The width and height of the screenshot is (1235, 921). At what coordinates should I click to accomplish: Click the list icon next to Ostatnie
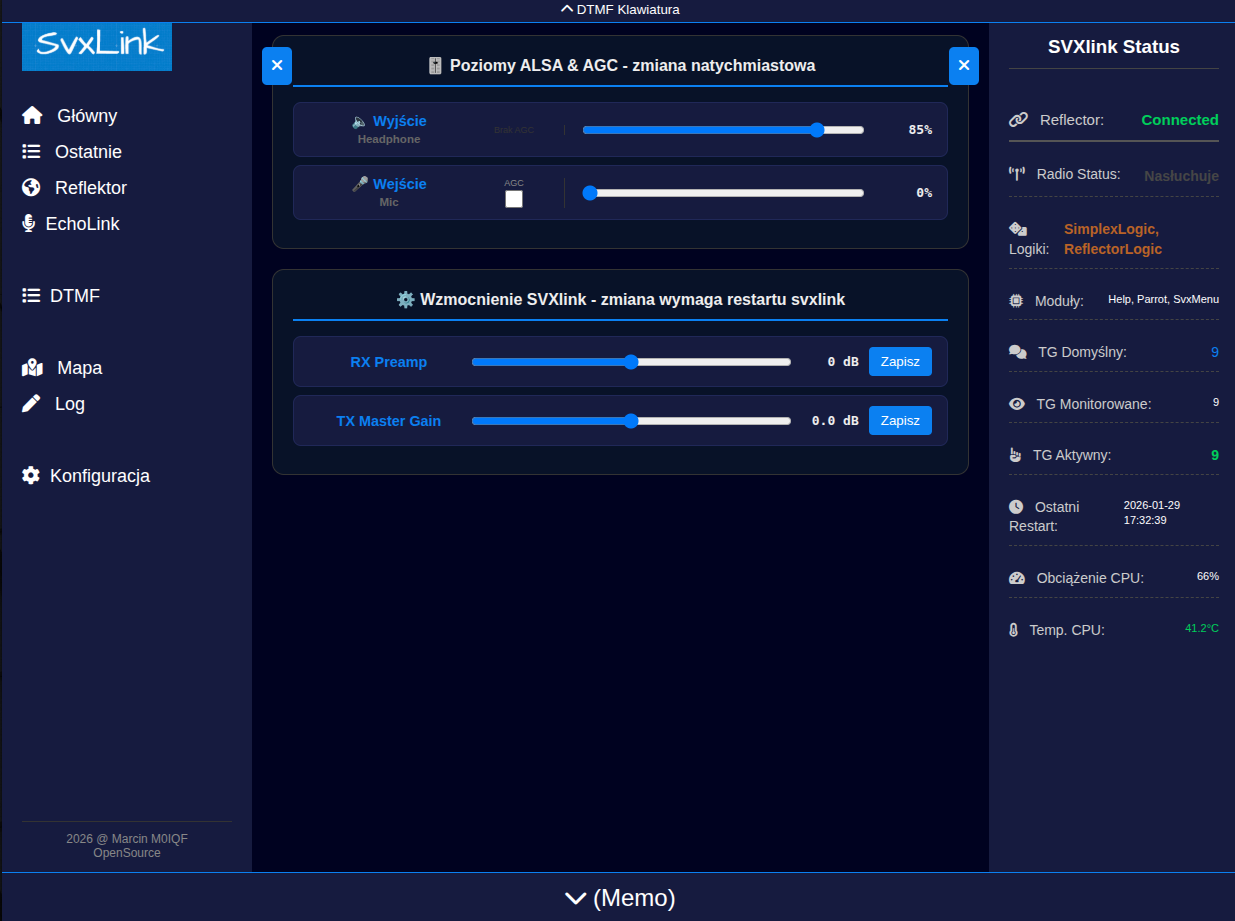click(x=32, y=152)
